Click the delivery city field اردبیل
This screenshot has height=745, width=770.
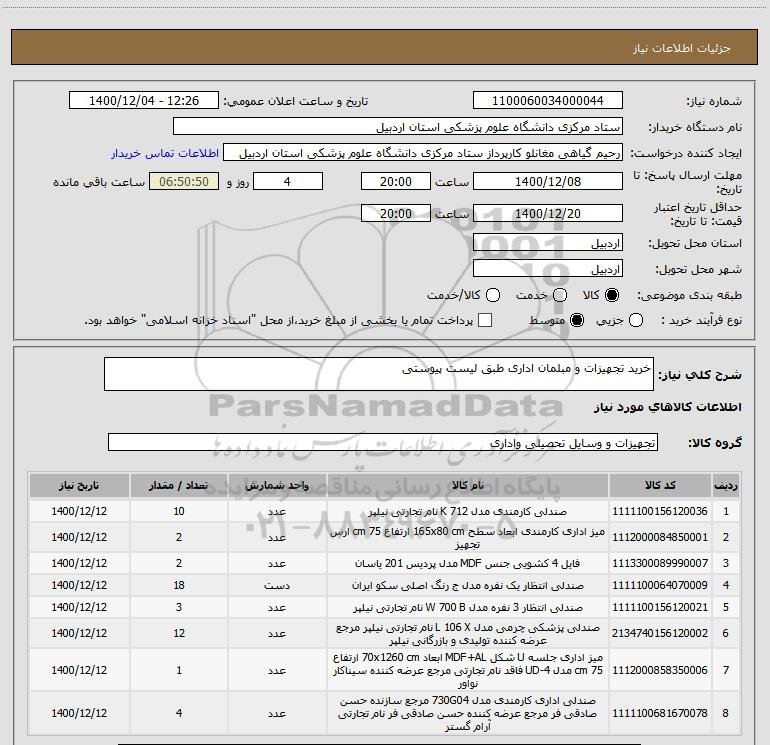click(x=548, y=269)
